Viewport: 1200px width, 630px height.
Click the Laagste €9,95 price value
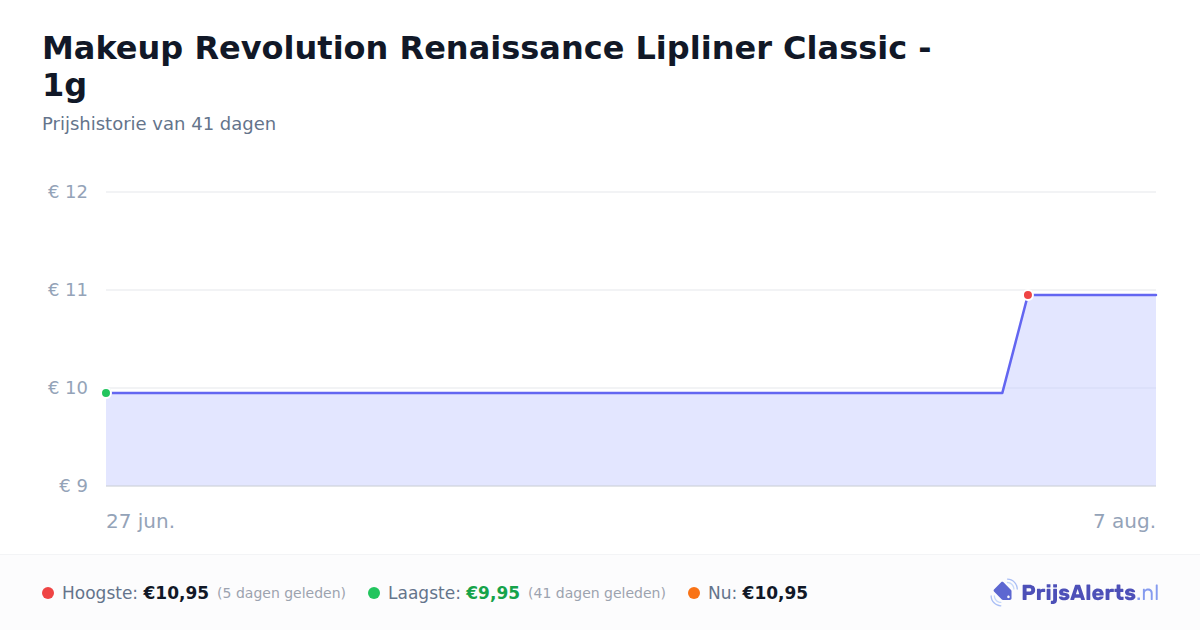pos(493,593)
